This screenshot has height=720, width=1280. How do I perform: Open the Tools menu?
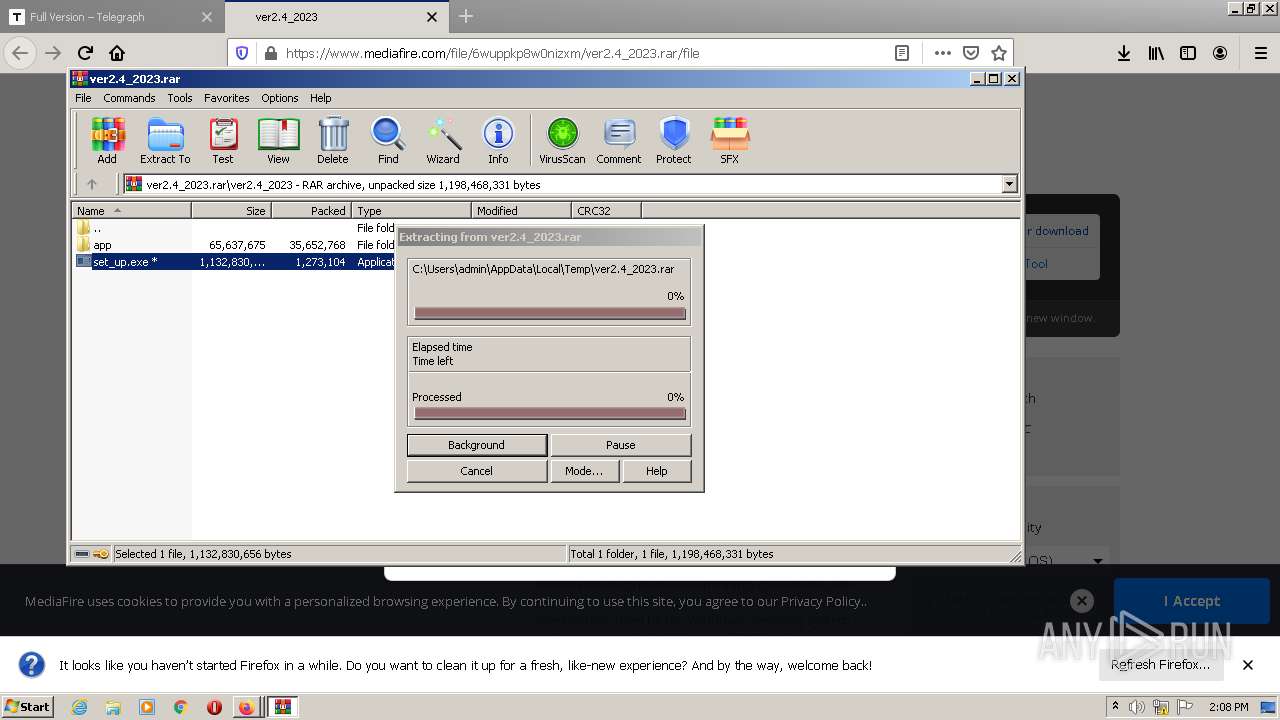[180, 98]
